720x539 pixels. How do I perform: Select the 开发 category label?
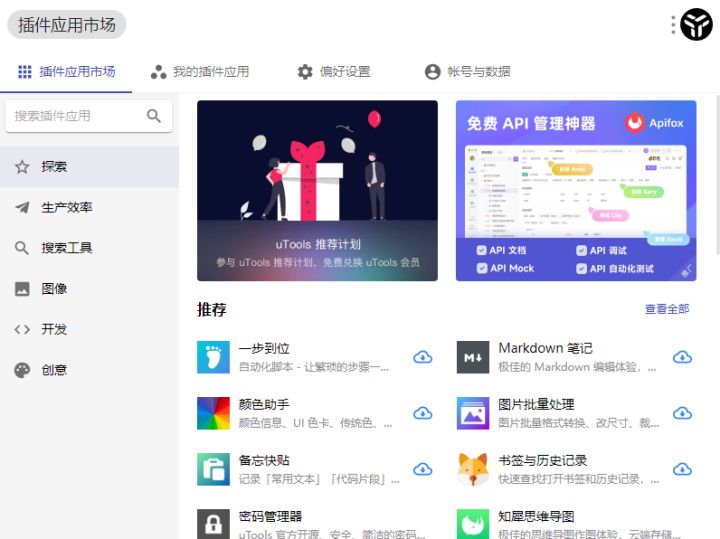tap(54, 329)
